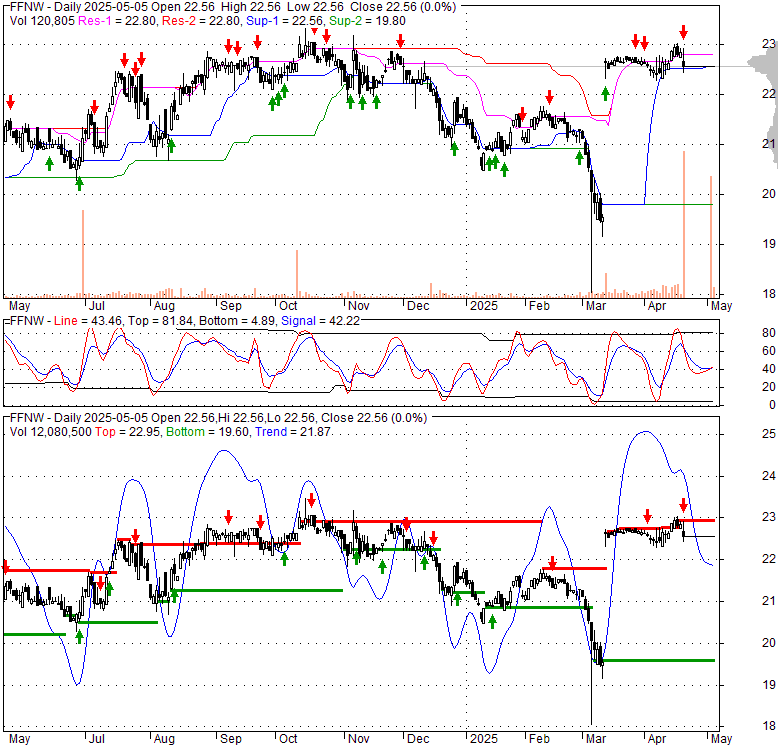Viewport: 780px width, 745px height.
Task: Click the October volume spike bar in top chart
Action: [x=297, y=274]
